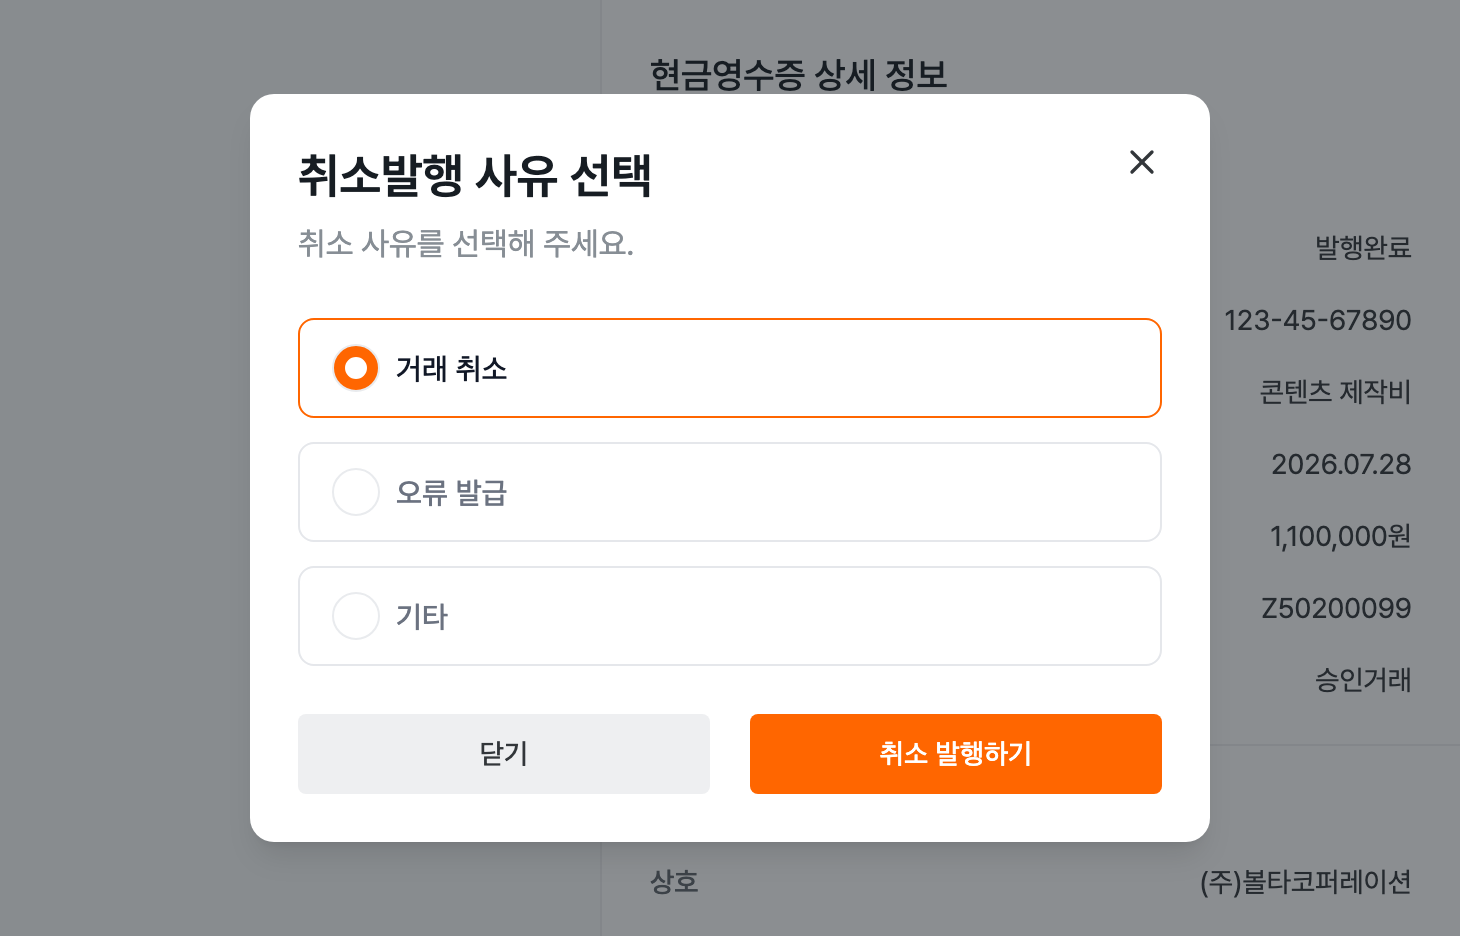This screenshot has height=936, width=1460.
Task: Select the 거래 취소 radio button
Action: coord(356,368)
